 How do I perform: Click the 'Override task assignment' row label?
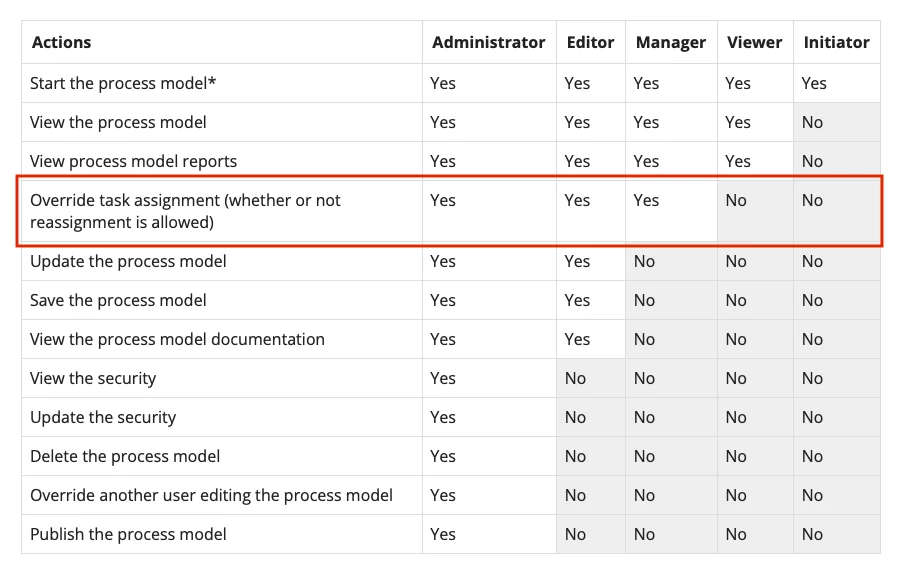(185, 211)
